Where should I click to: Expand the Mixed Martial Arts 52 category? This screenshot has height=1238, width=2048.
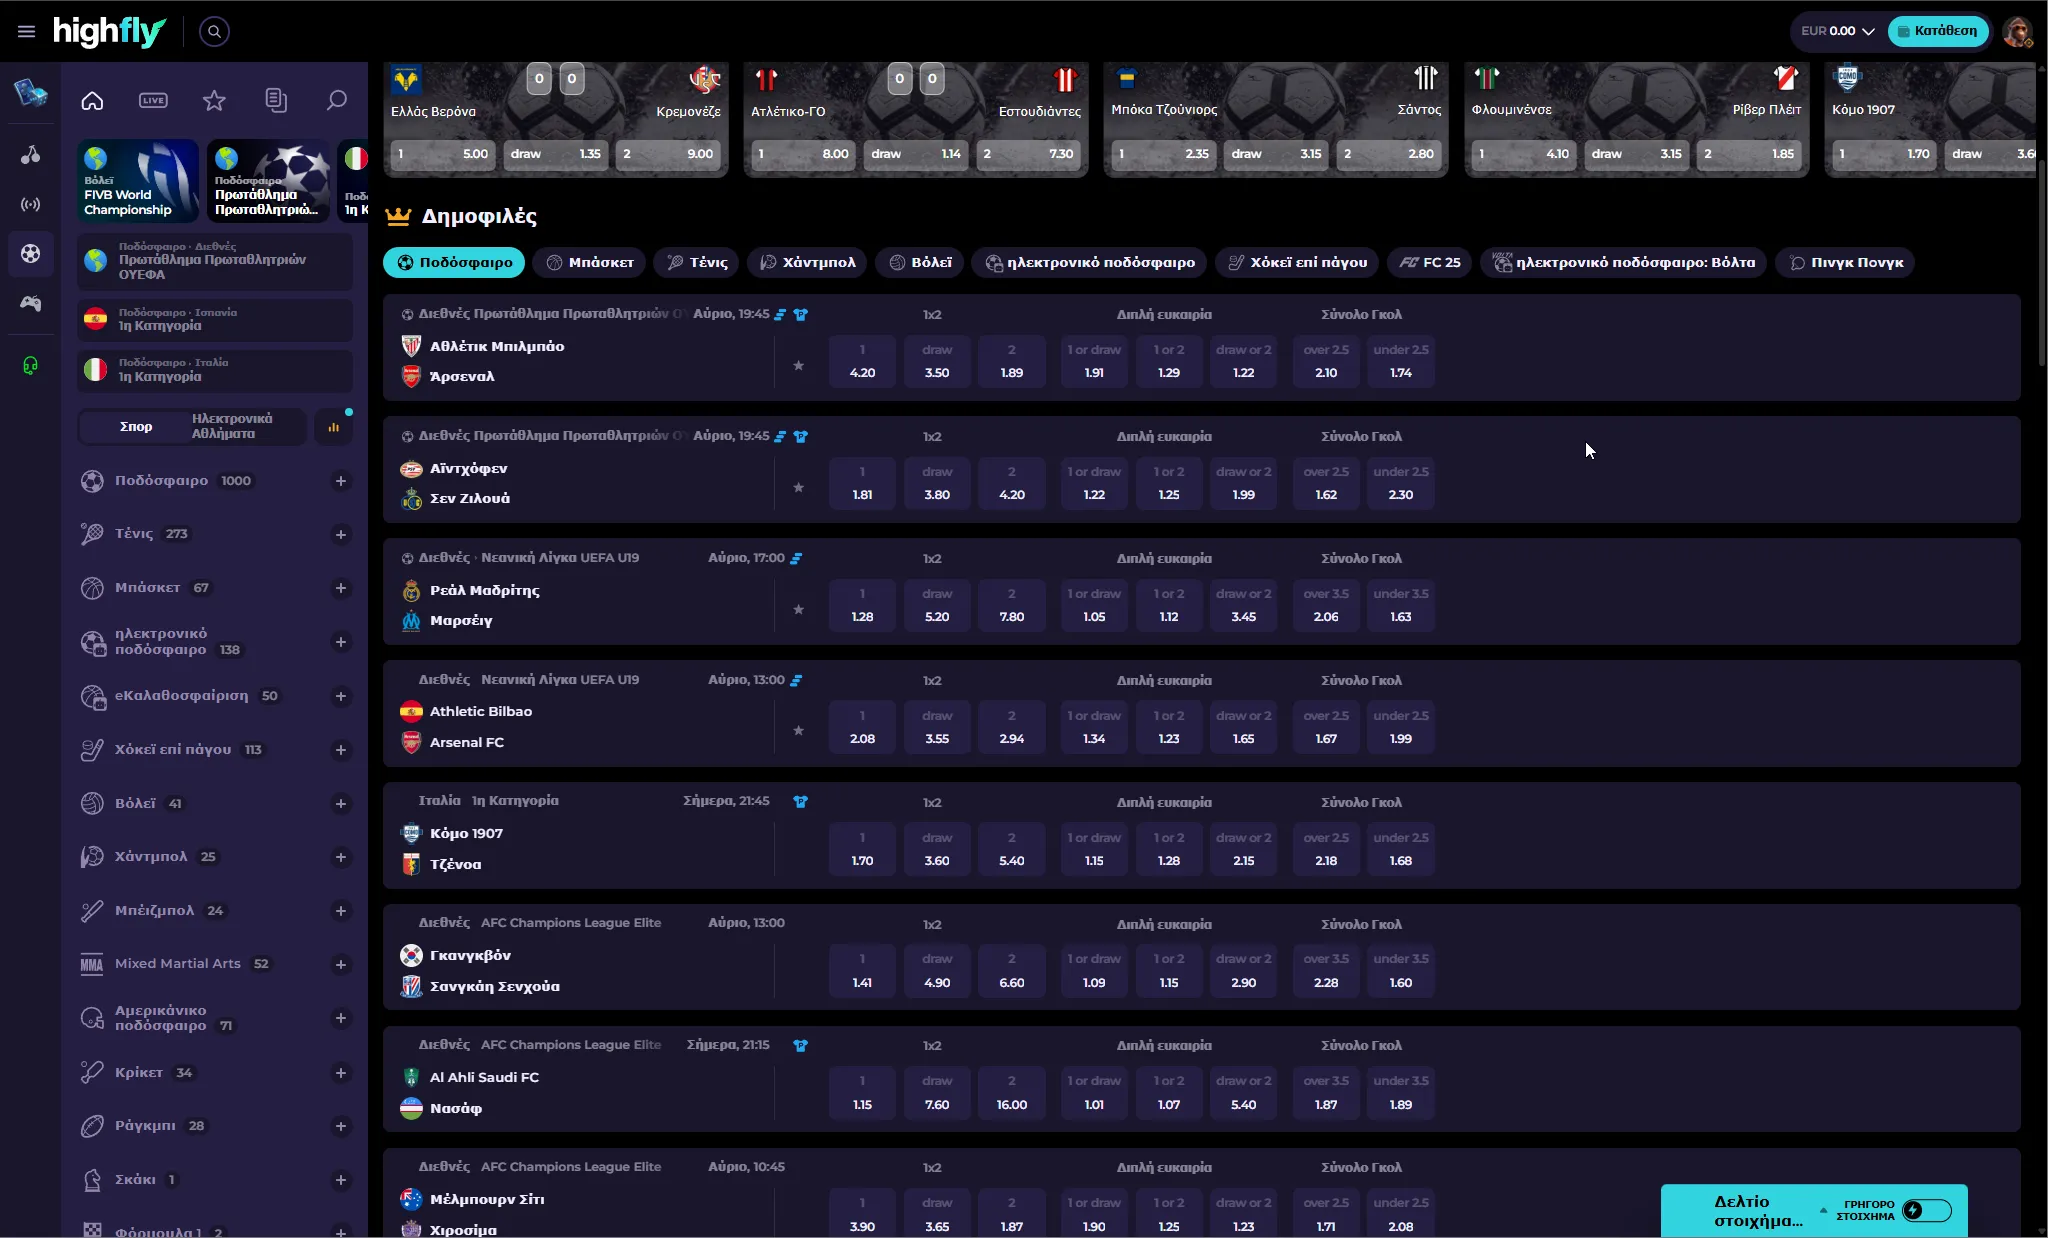click(340, 965)
